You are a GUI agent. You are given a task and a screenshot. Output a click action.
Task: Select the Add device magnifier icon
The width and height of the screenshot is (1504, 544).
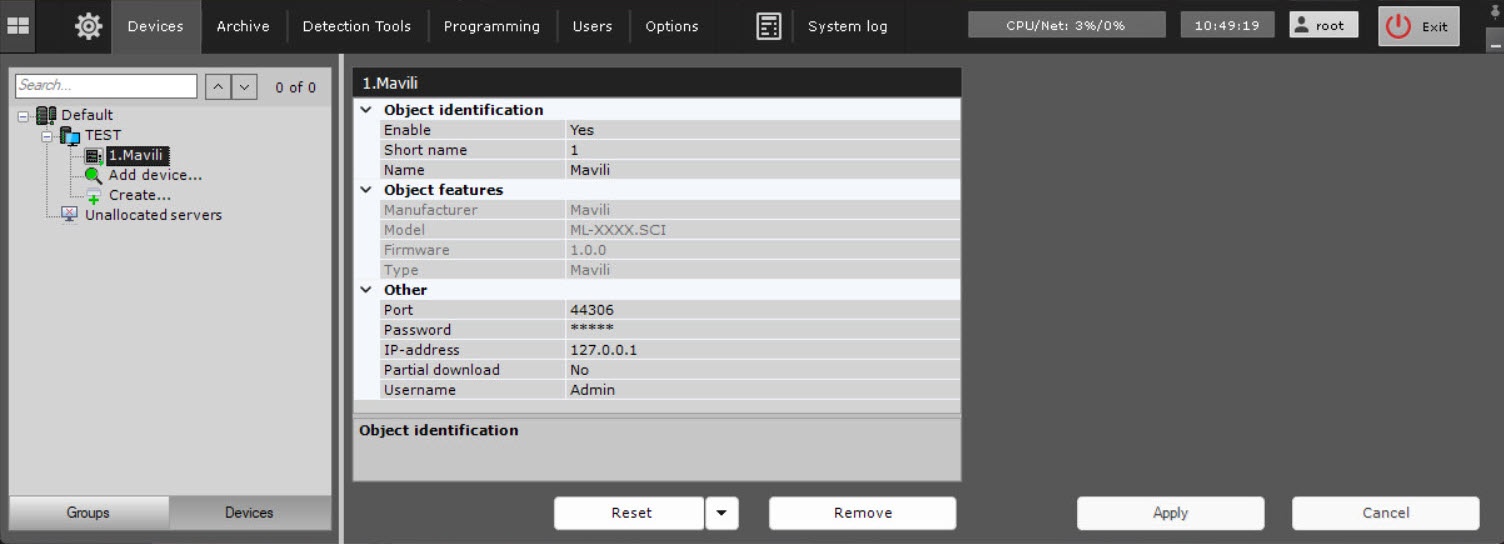pos(93,176)
